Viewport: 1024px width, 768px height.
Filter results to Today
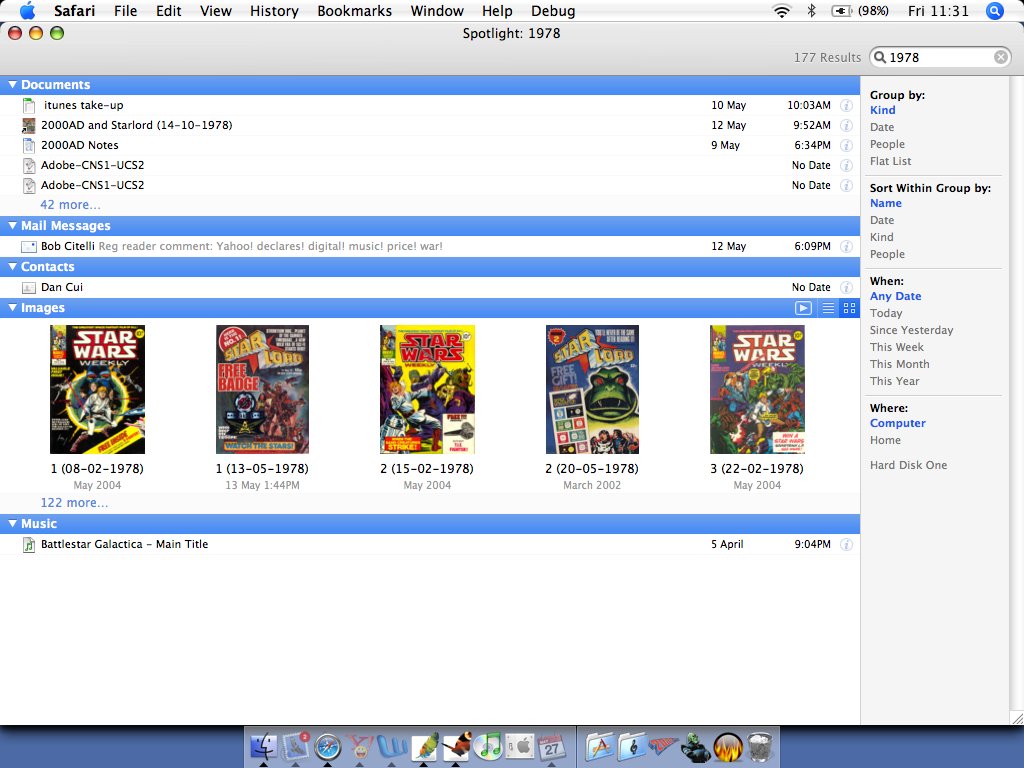tap(886, 313)
